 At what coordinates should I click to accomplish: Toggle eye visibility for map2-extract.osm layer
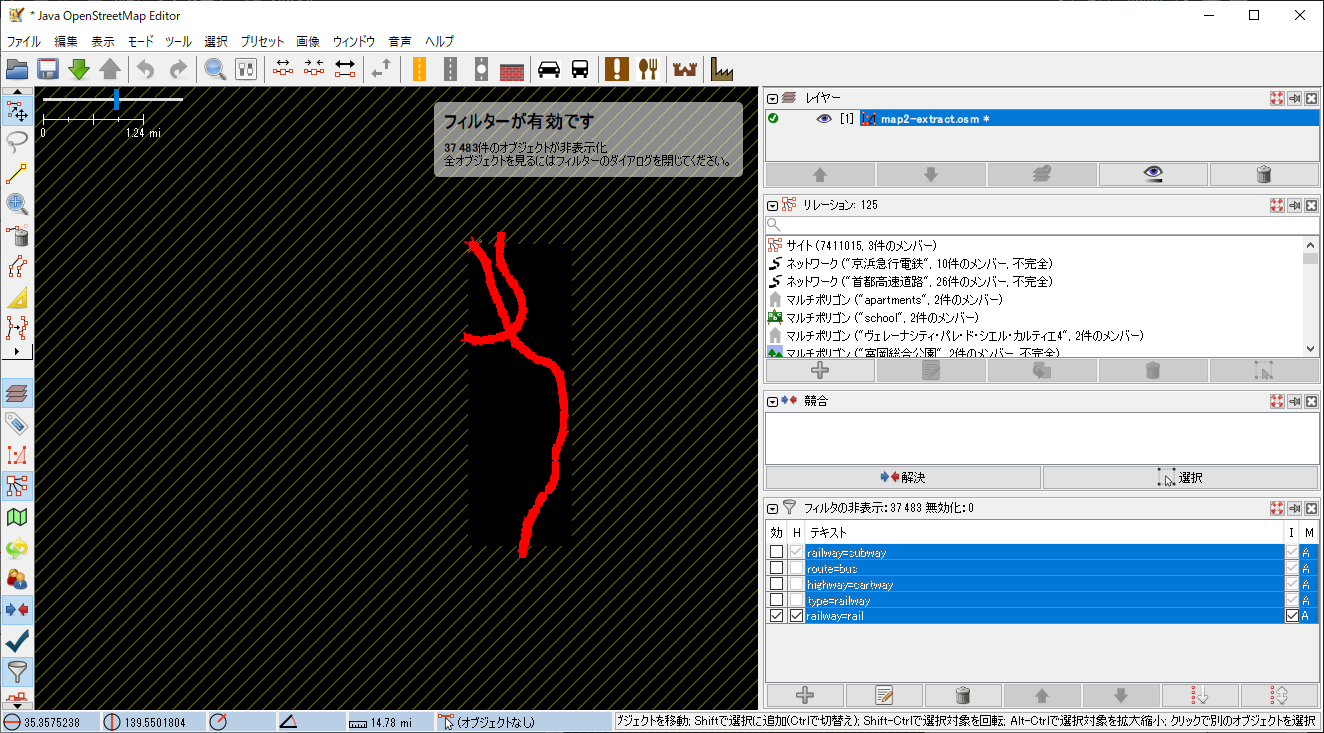point(824,119)
